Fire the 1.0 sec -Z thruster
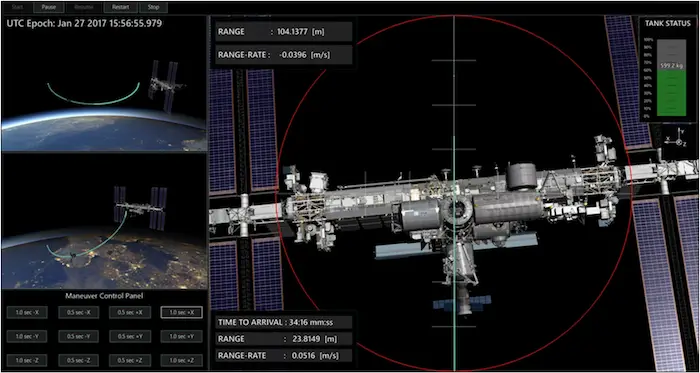The width and height of the screenshot is (700, 373). (27, 361)
